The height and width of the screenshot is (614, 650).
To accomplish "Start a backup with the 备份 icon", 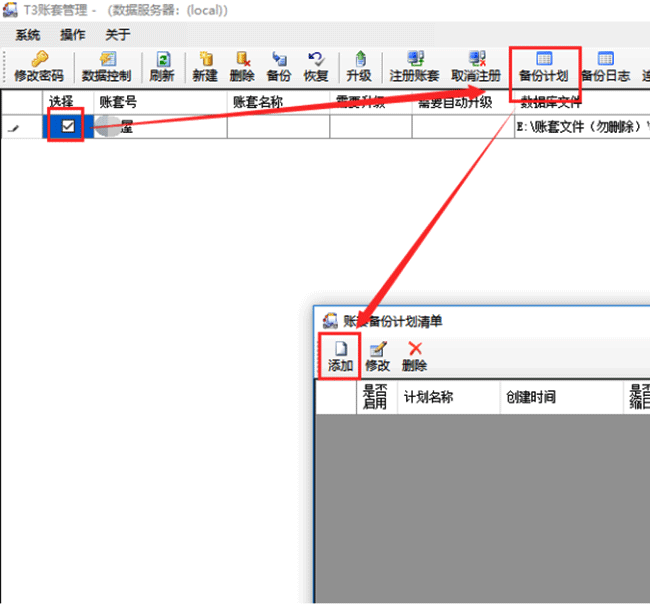I will [x=279, y=59].
